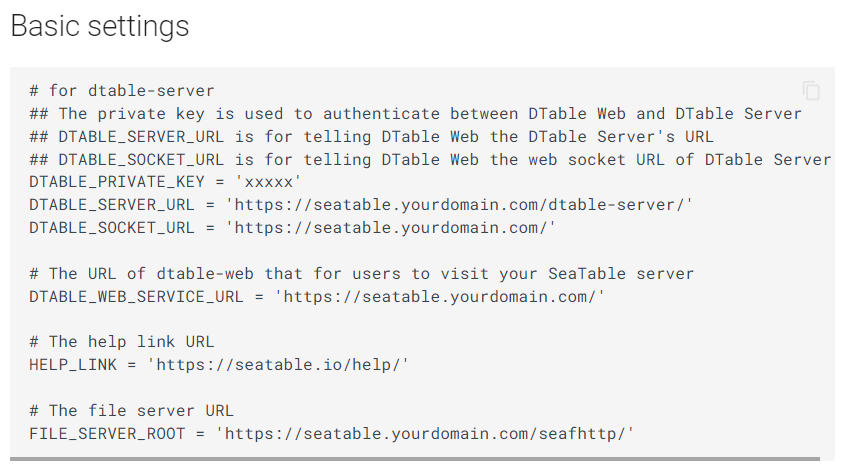Click the '# The help link URL' comment

tap(122, 342)
